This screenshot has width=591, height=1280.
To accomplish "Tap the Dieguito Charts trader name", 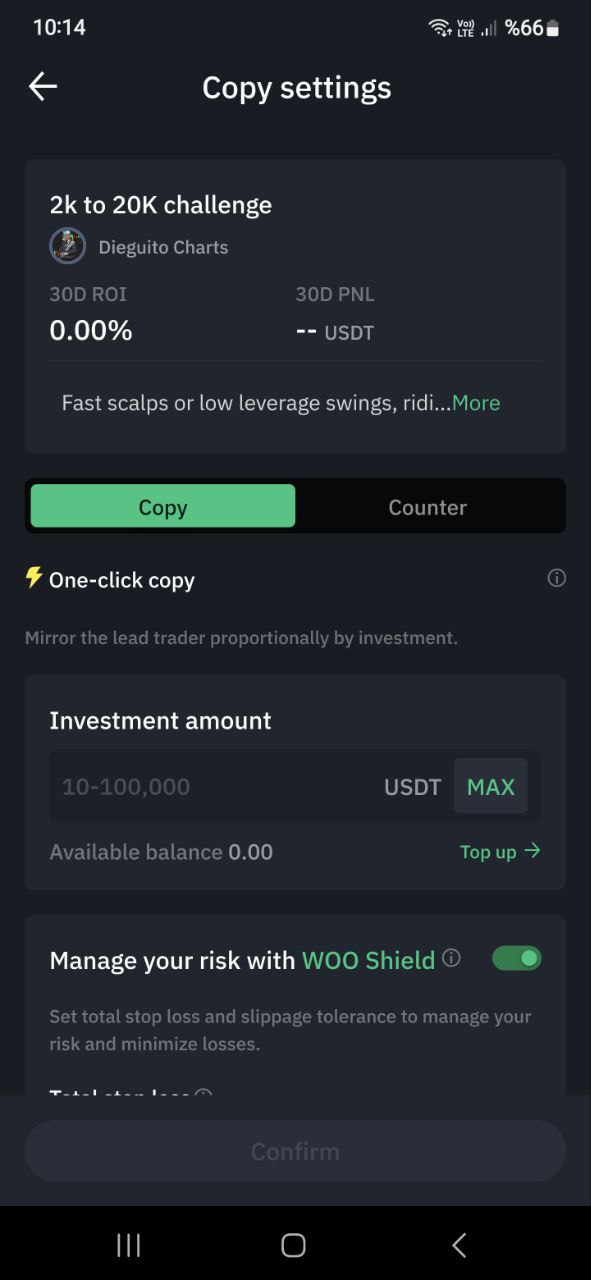I will tap(163, 247).
